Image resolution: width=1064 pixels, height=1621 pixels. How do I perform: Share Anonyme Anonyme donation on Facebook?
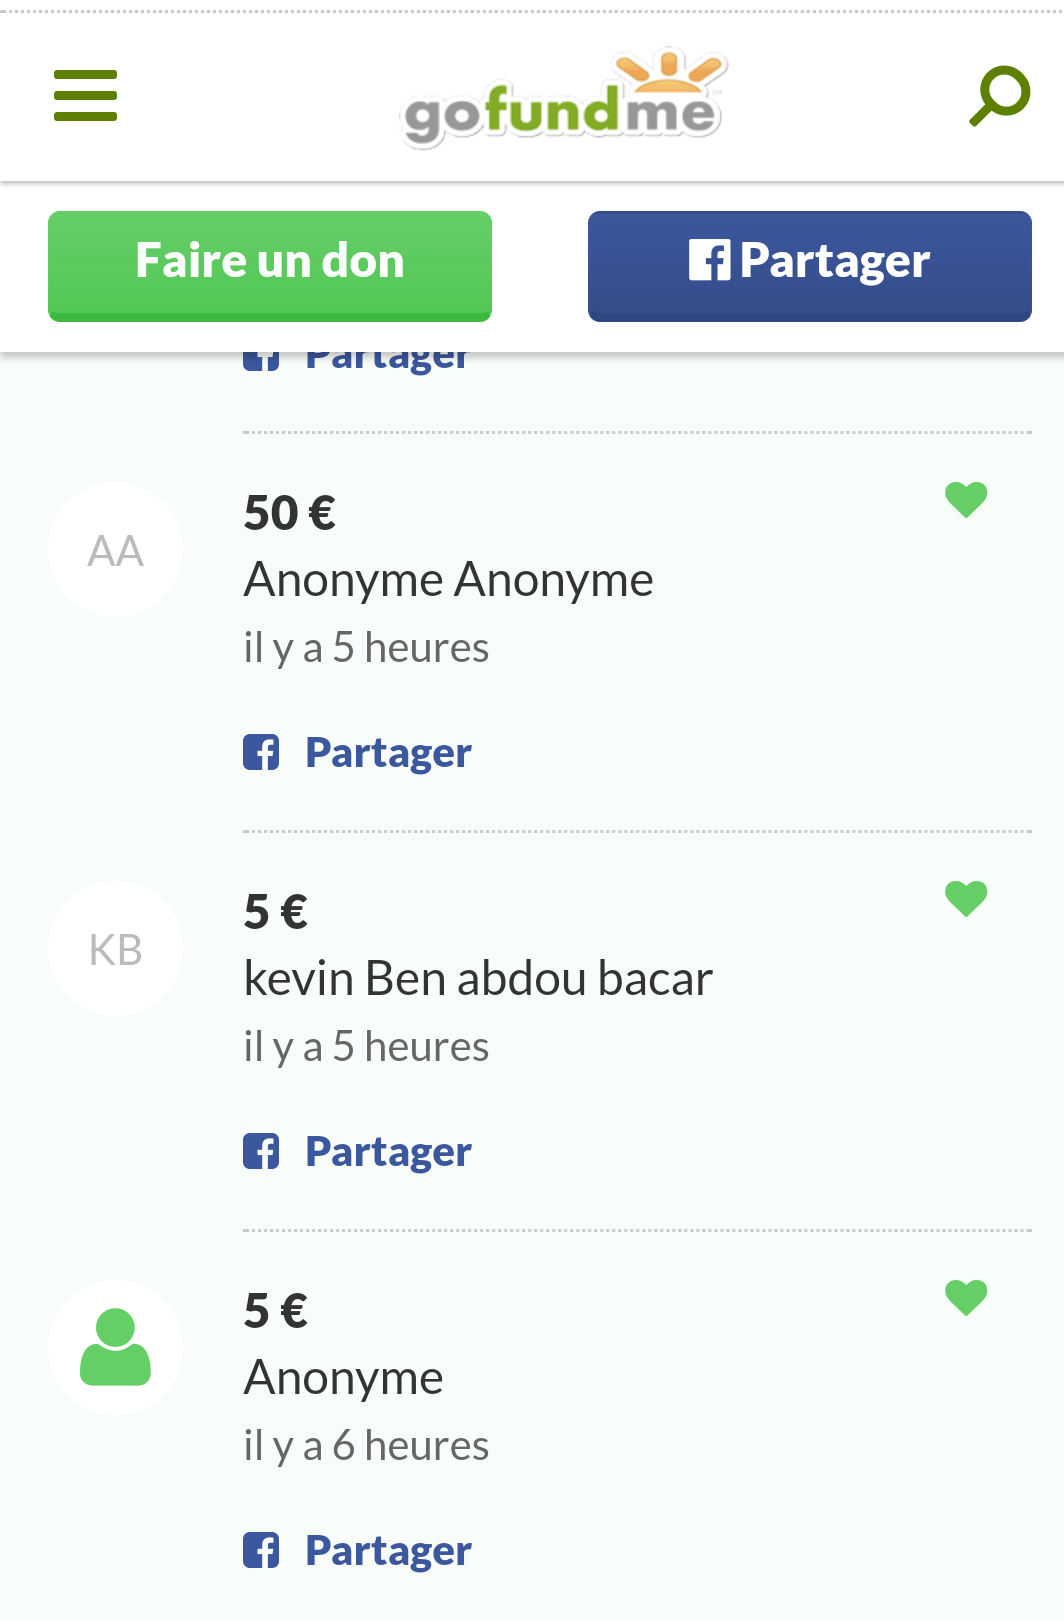[x=387, y=753]
